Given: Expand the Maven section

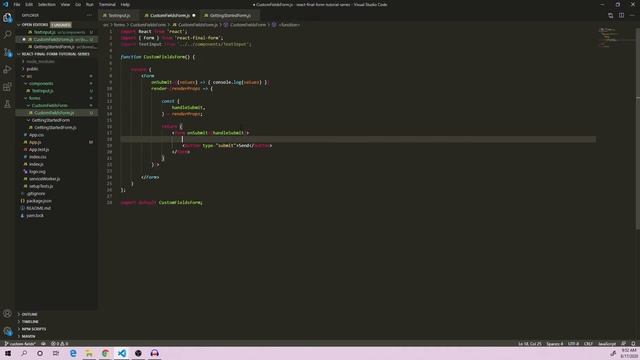Looking at the screenshot, I should pos(27,336).
